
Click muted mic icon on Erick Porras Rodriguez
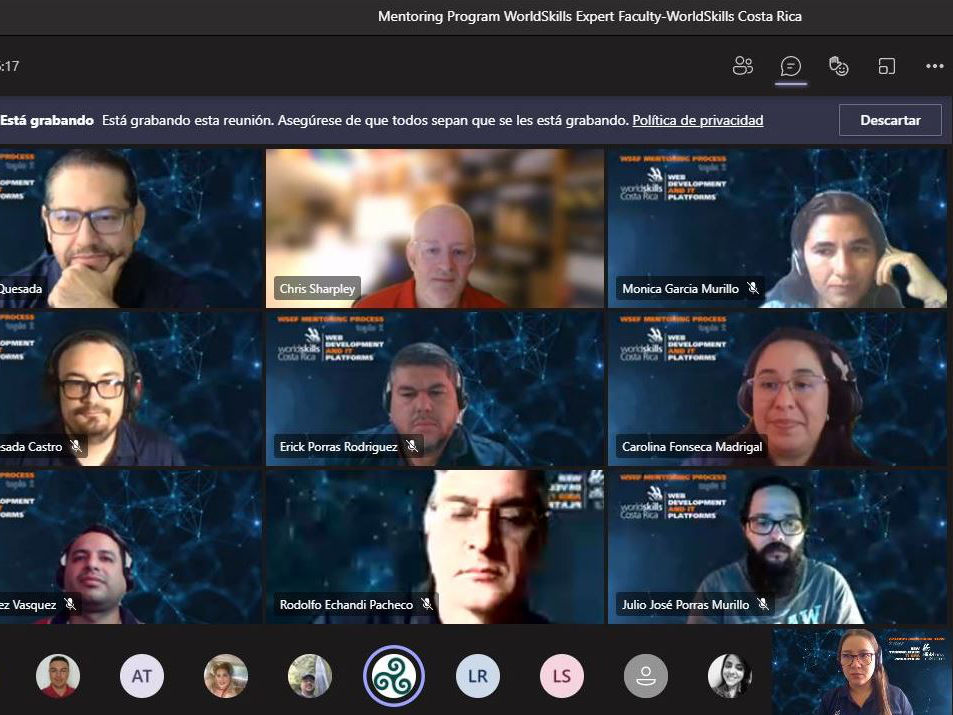[x=411, y=447]
